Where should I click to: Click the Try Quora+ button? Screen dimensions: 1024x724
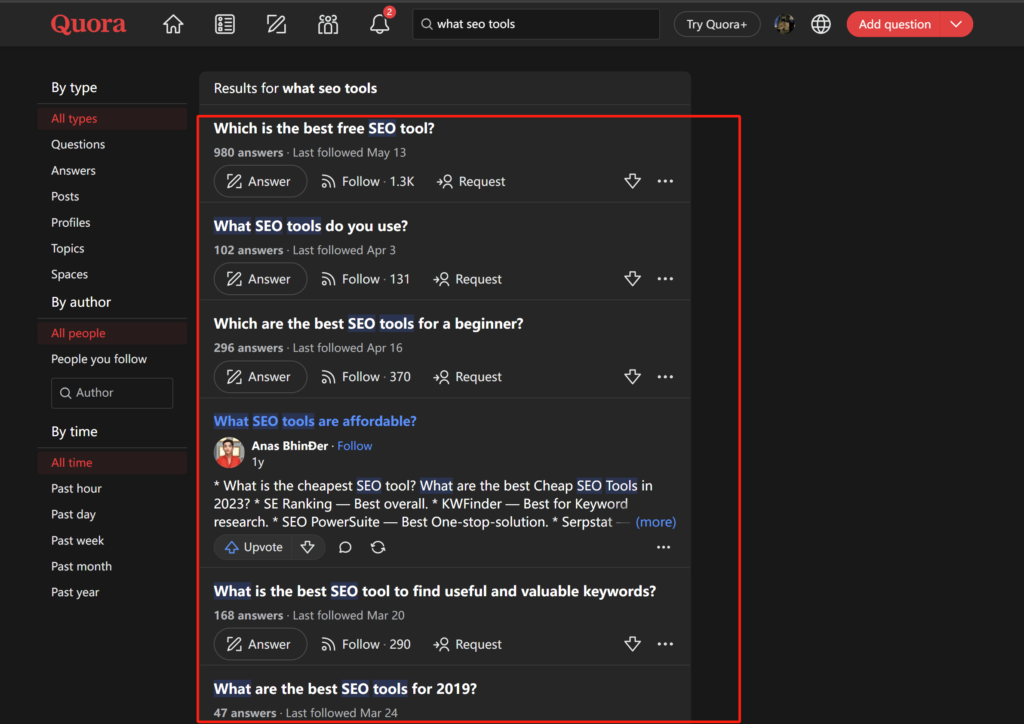[x=716, y=24]
